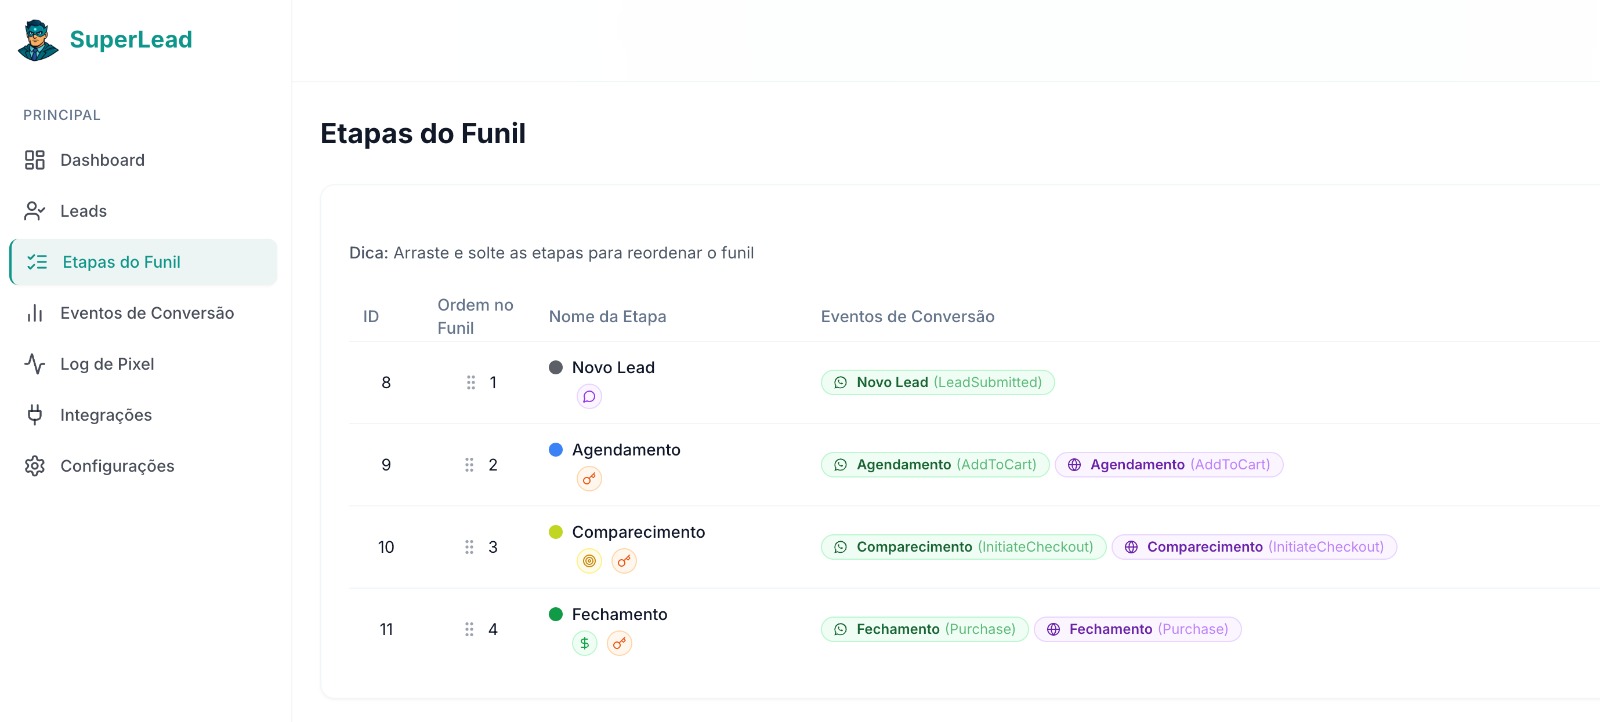Click the Dashboard grid icon
This screenshot has width=1600, height=722.
(35, 160)
